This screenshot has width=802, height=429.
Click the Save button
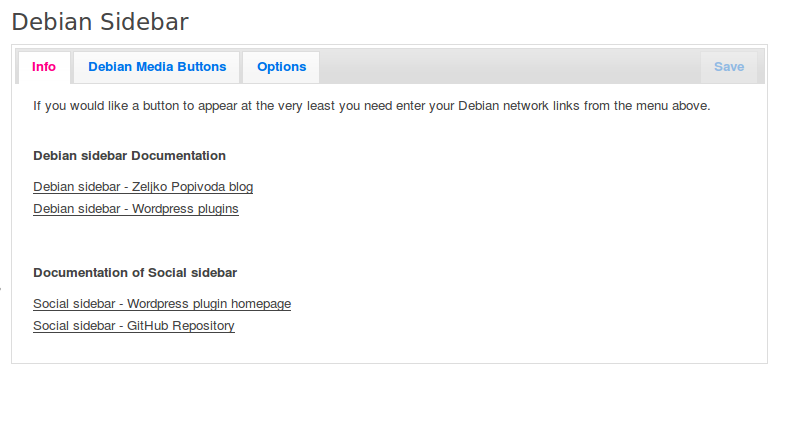pos(729,67)
